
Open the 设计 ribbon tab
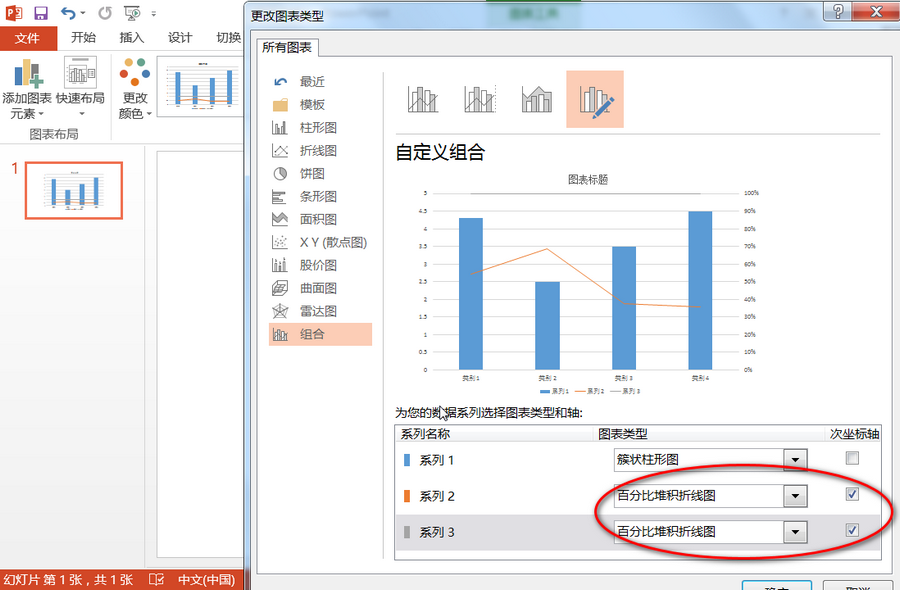tap(179, 38)
